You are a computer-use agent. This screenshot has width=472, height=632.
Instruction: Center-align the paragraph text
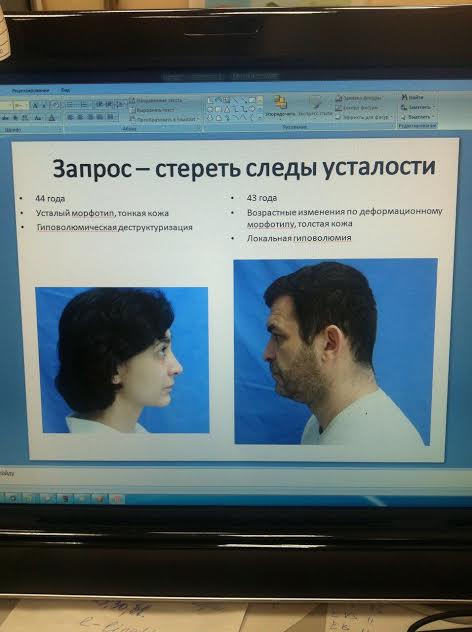pos(80,117)
